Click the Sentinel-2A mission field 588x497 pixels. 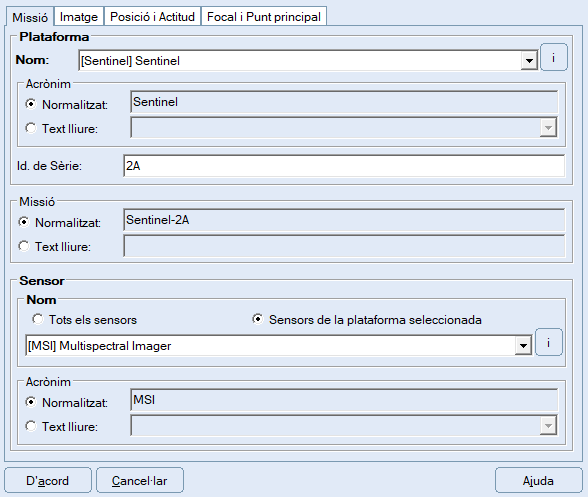(x=344, y=220)
